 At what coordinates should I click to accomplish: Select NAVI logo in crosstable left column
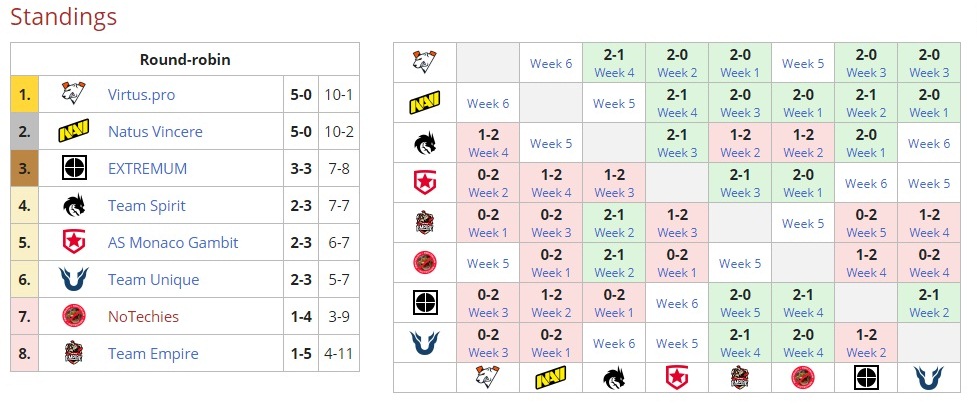tap(425, 103)
